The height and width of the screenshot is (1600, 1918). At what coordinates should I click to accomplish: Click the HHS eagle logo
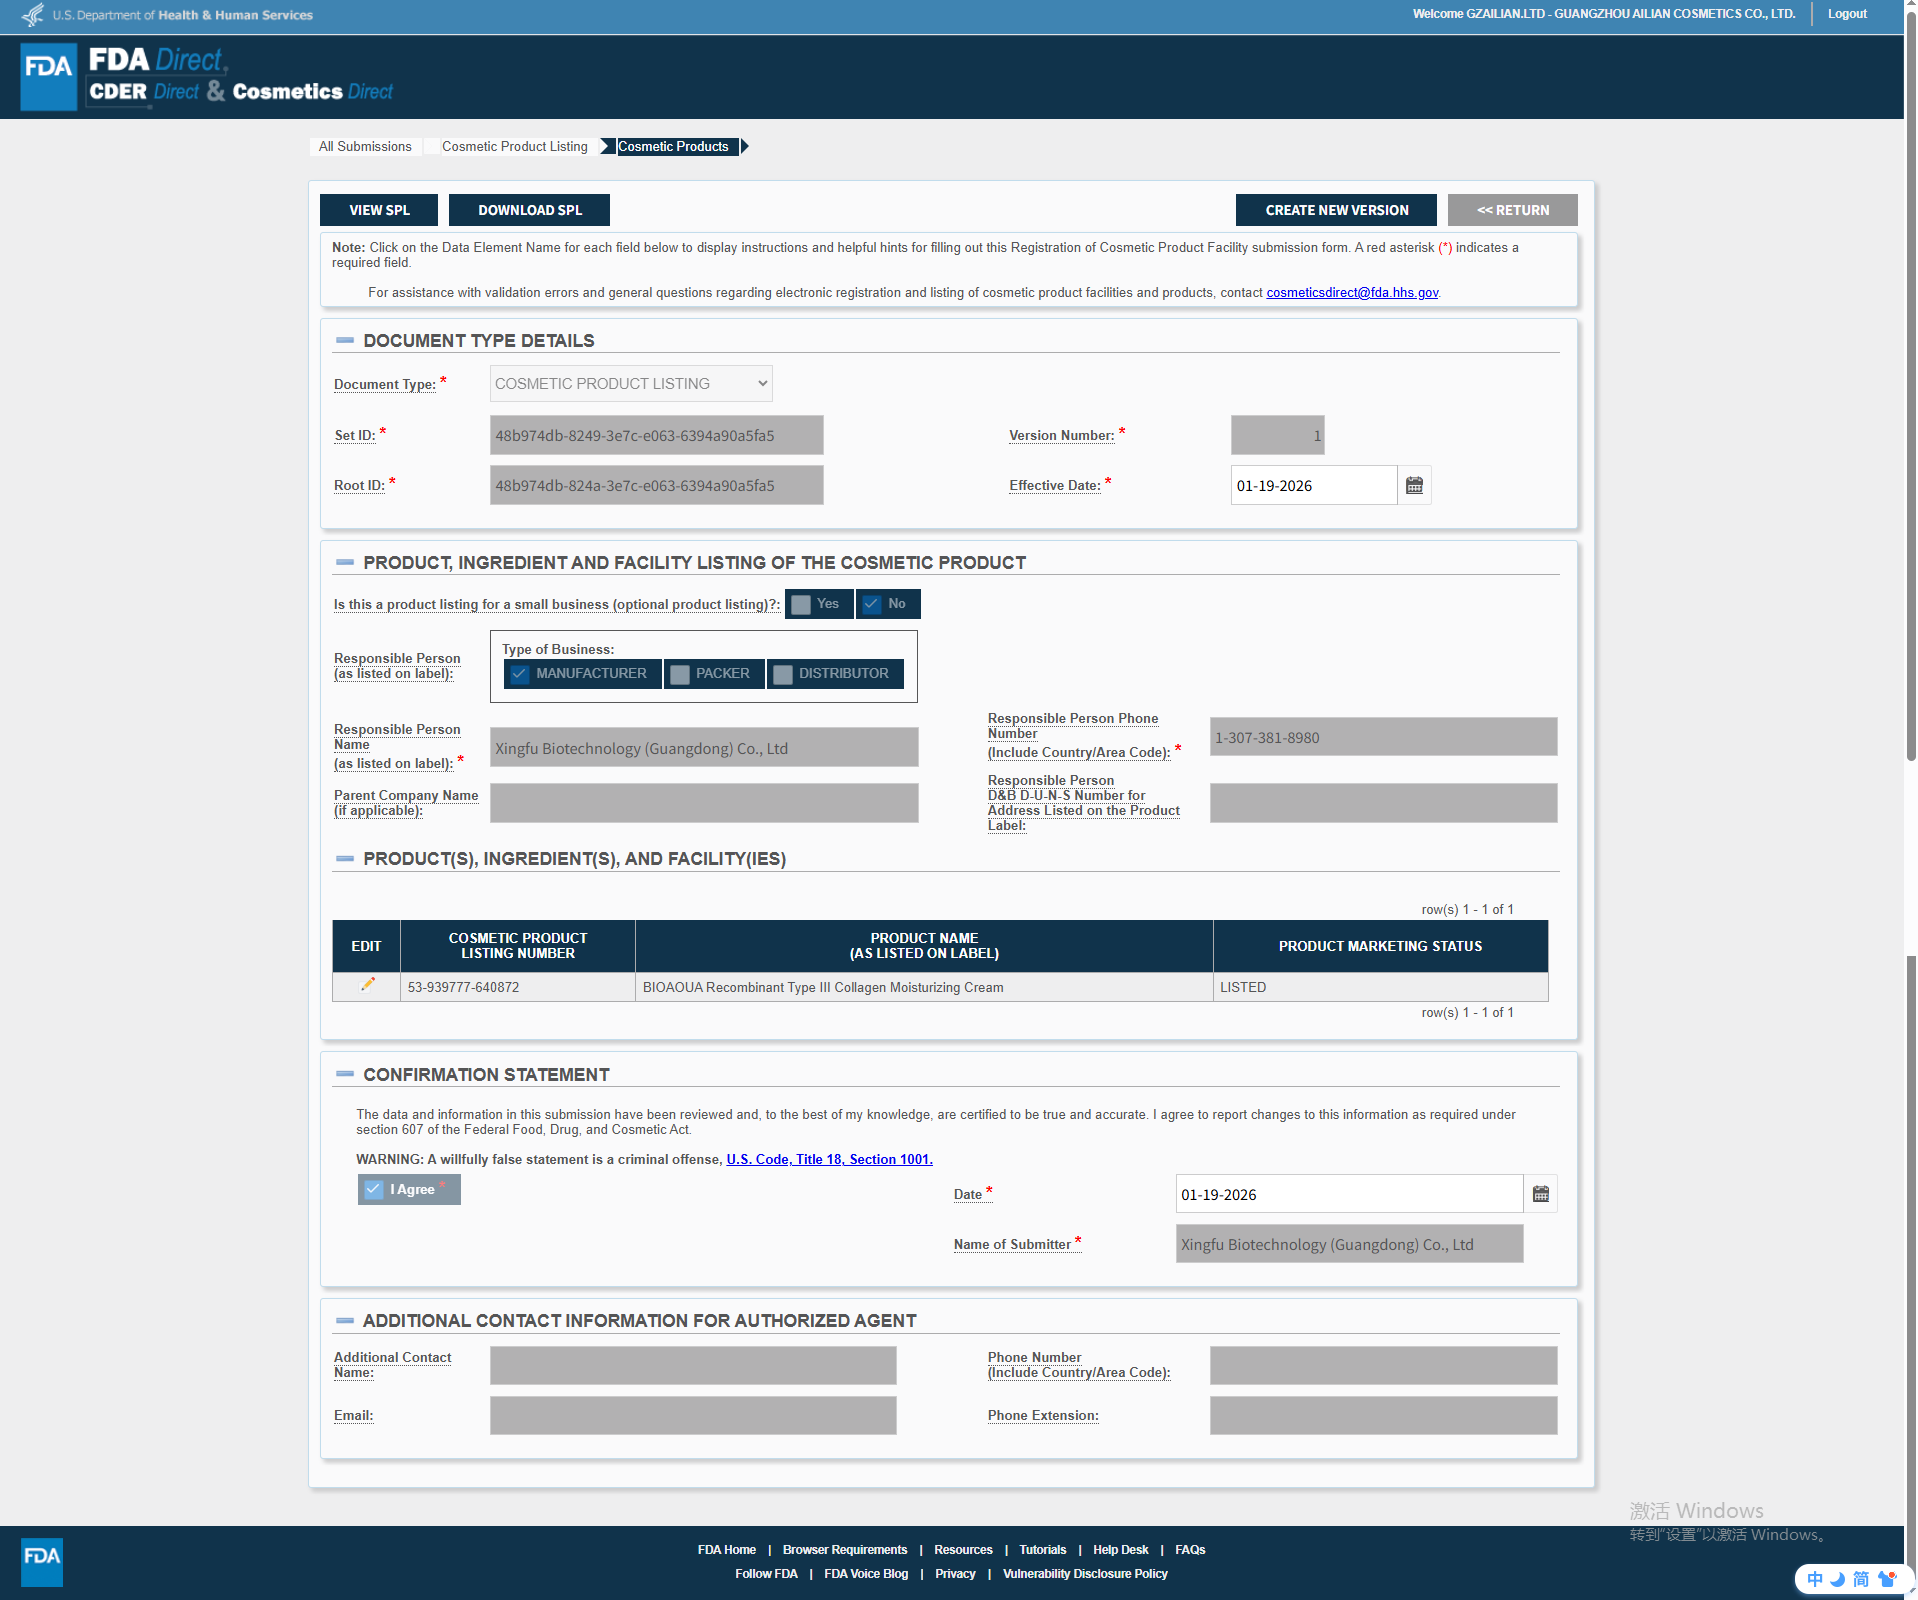pyautogui.click(x=32, y=15)
